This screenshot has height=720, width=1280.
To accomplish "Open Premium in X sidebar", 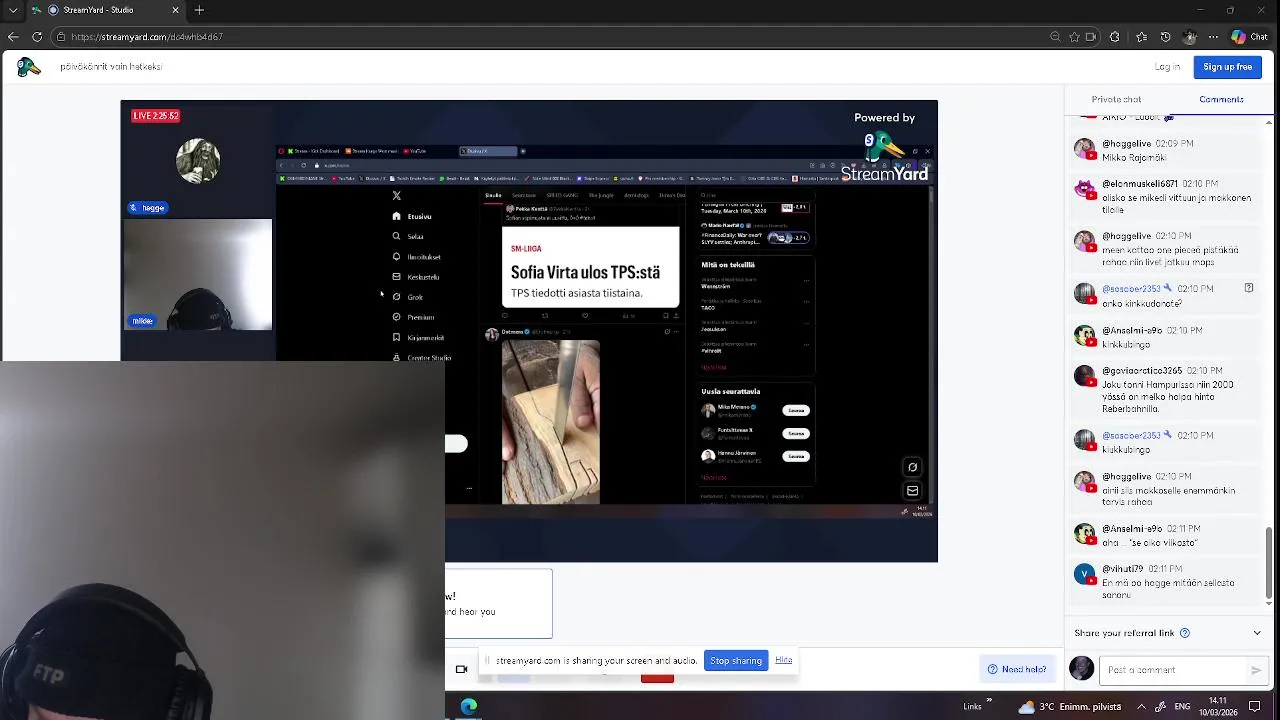I will pyautogui.click(x=413, y=317).
